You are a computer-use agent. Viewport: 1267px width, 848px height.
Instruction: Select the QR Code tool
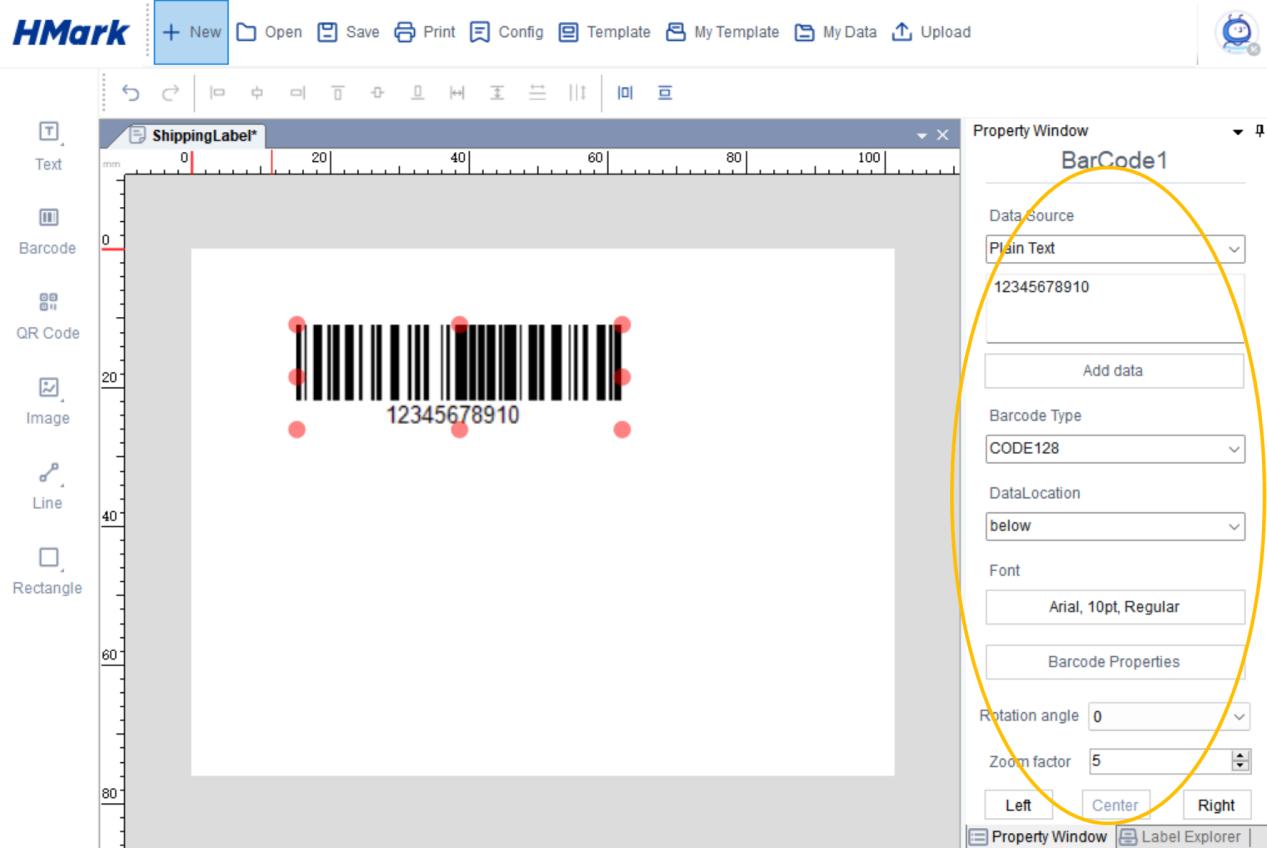(x=49, y=314)
